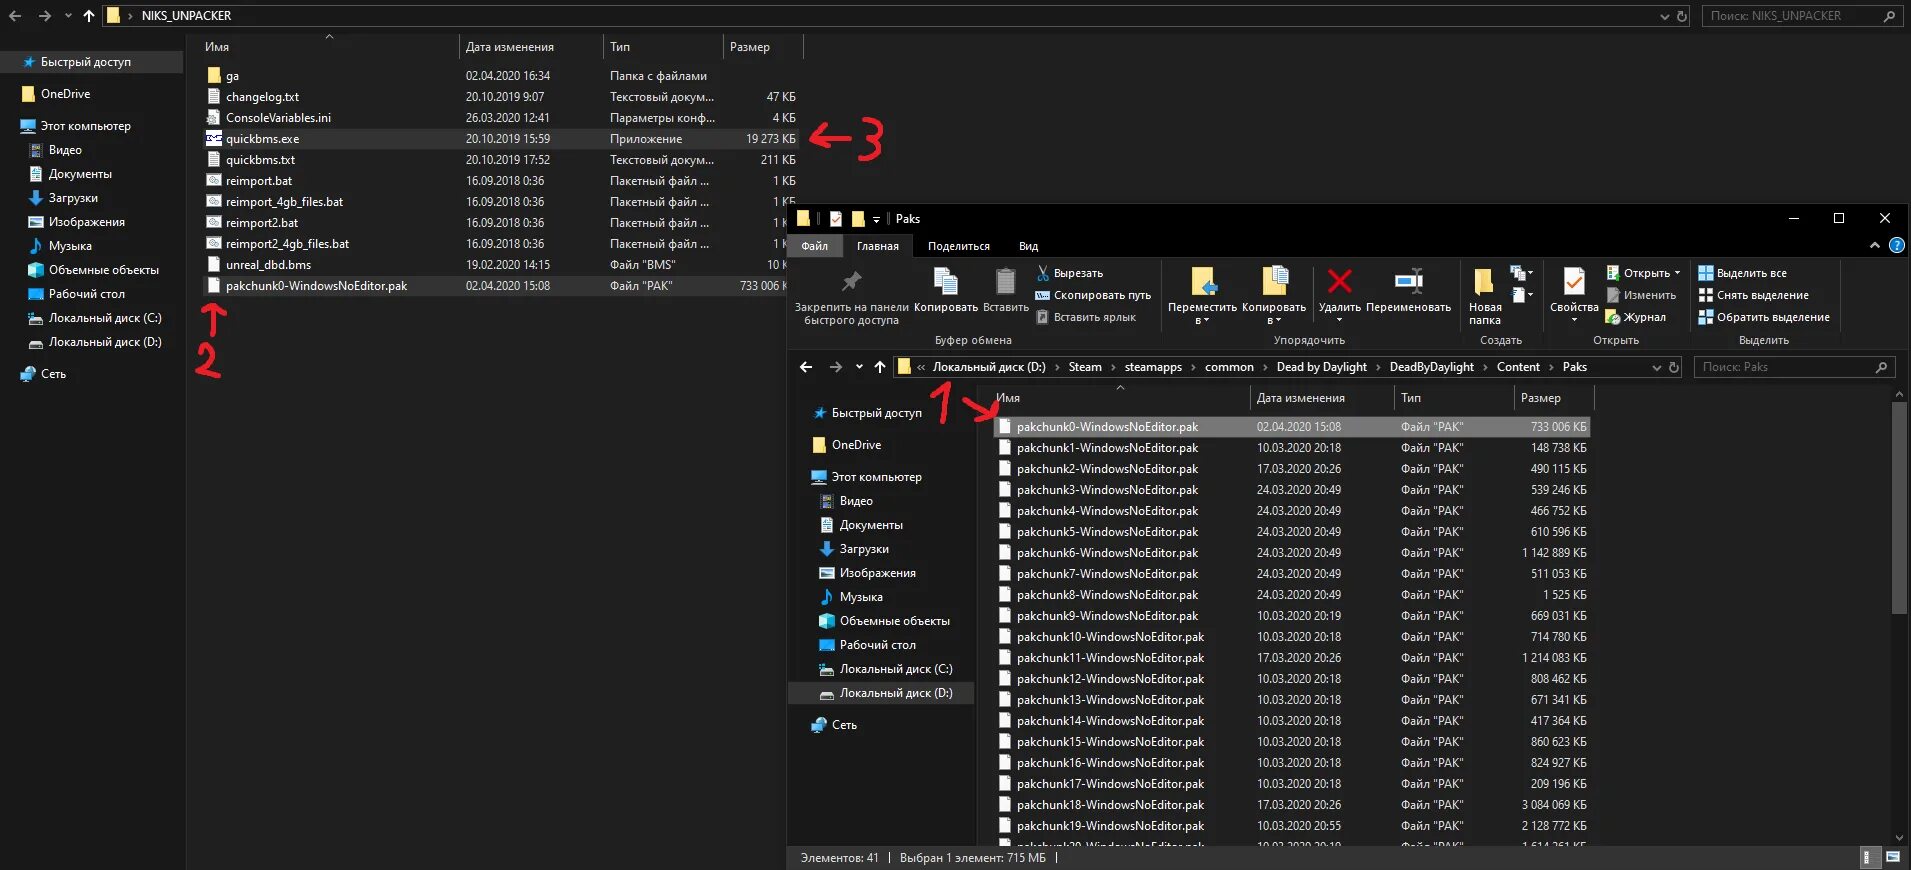Click the blue help question icon
This screenshot has height=870, width=1911.
1896,245
